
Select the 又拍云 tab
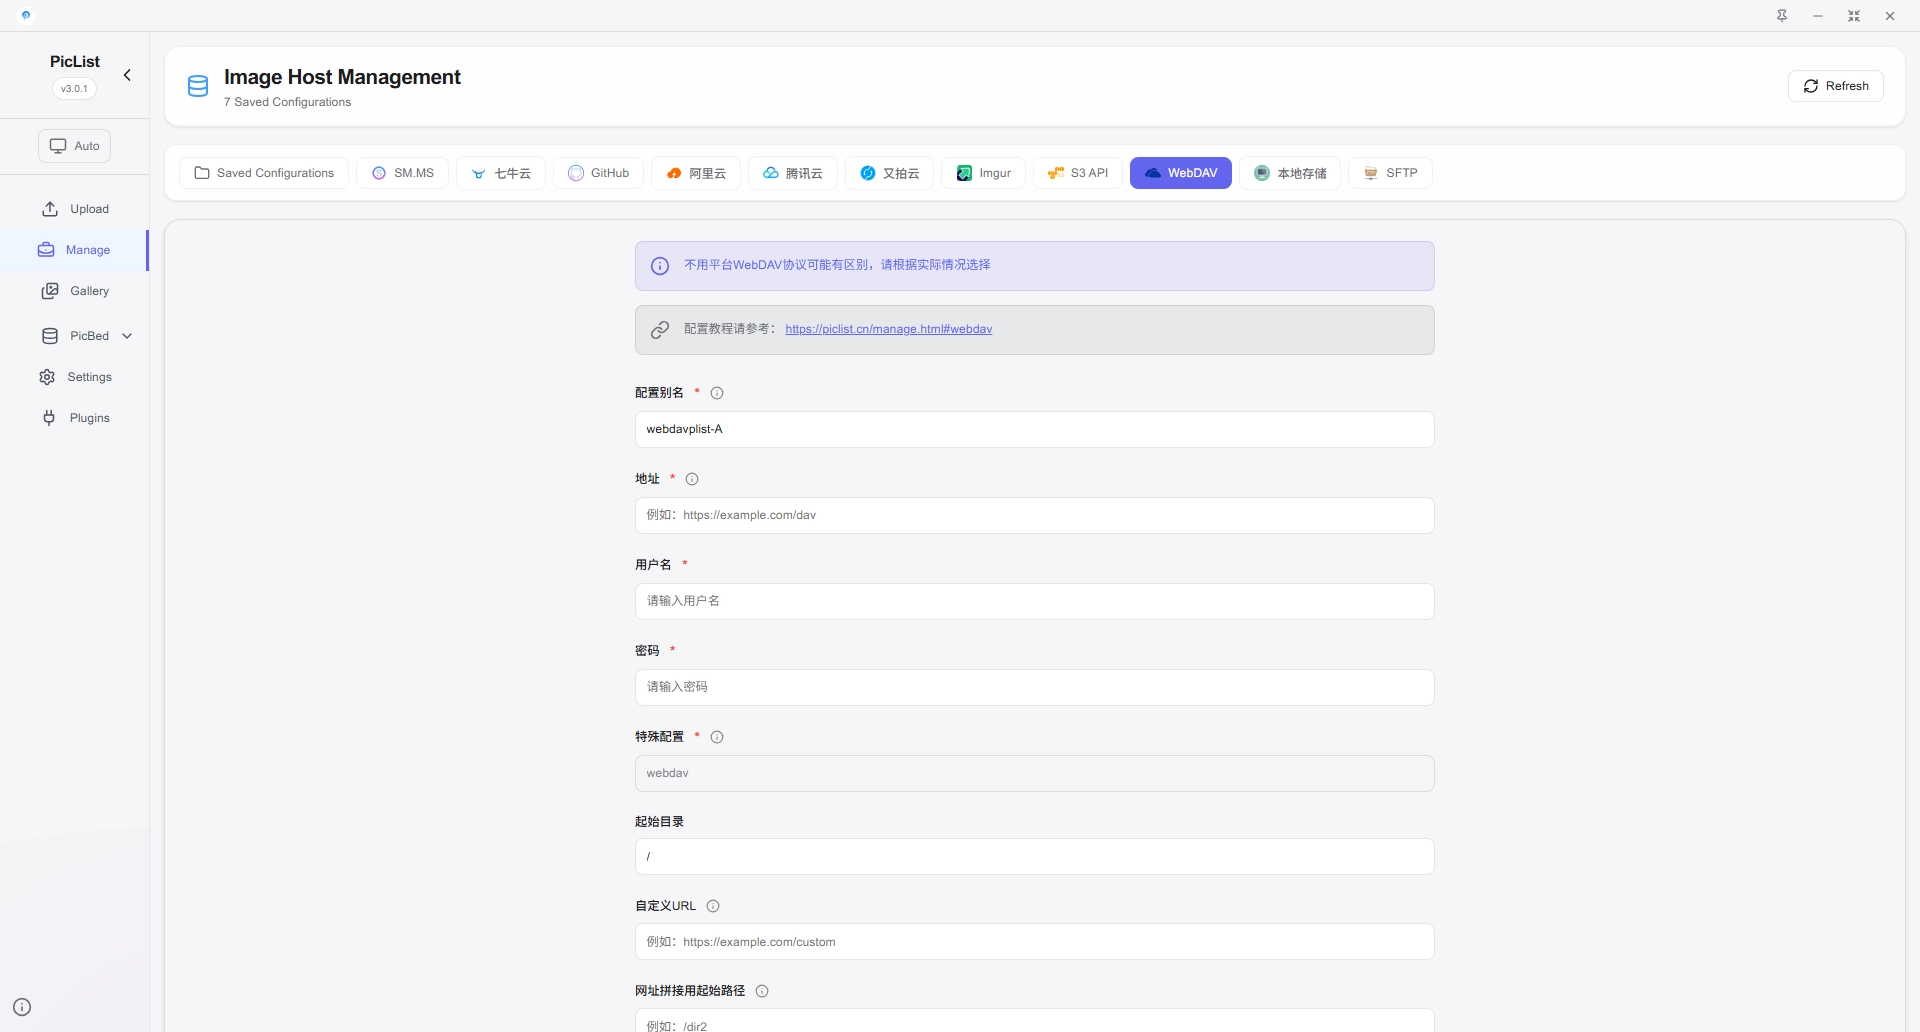click(890, 173)
